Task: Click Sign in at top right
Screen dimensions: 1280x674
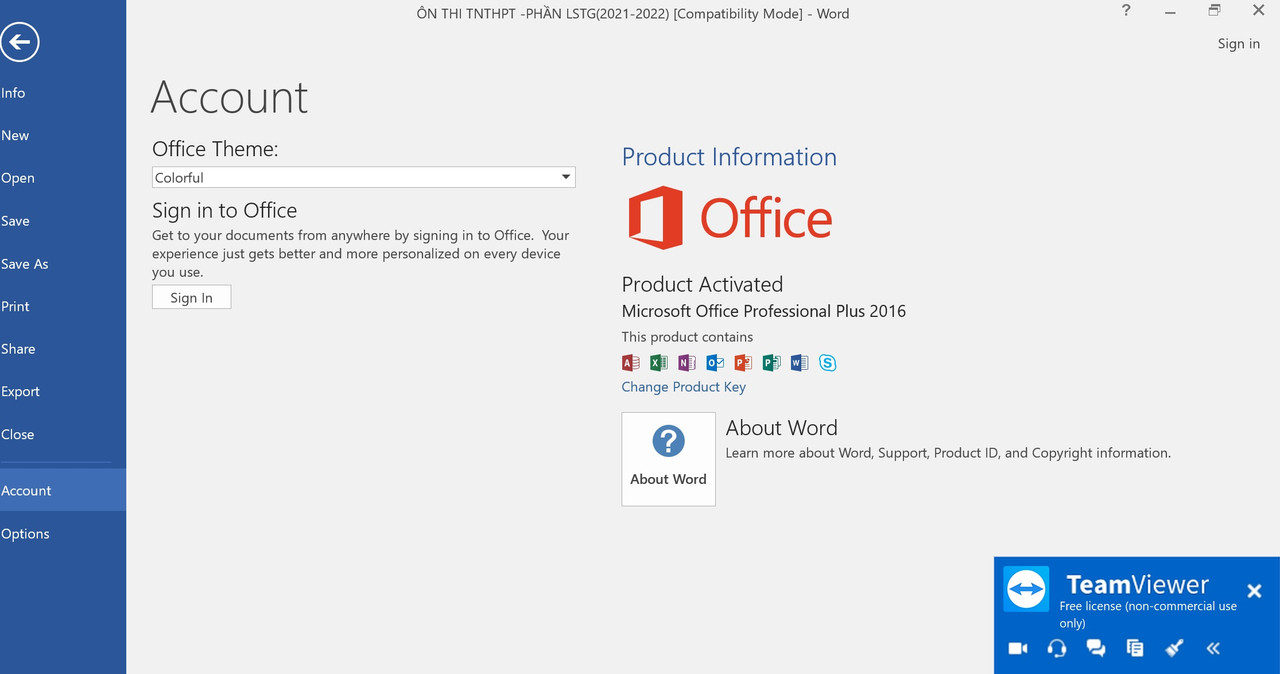Action: [1238, 44]
